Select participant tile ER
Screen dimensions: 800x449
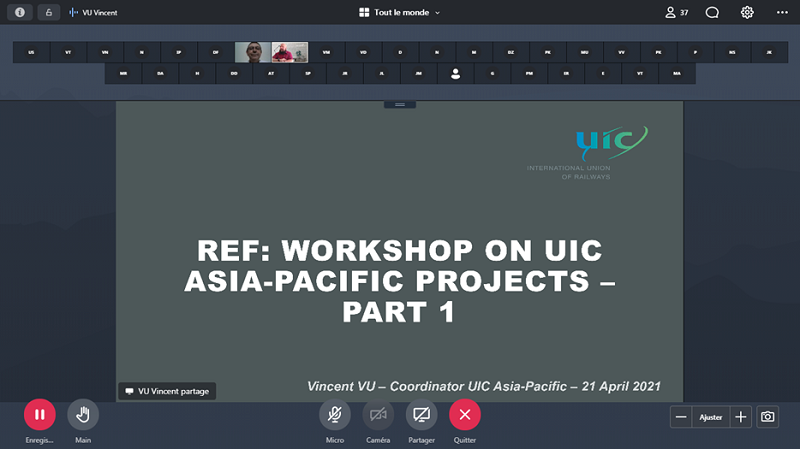click(x=566, y=74)
